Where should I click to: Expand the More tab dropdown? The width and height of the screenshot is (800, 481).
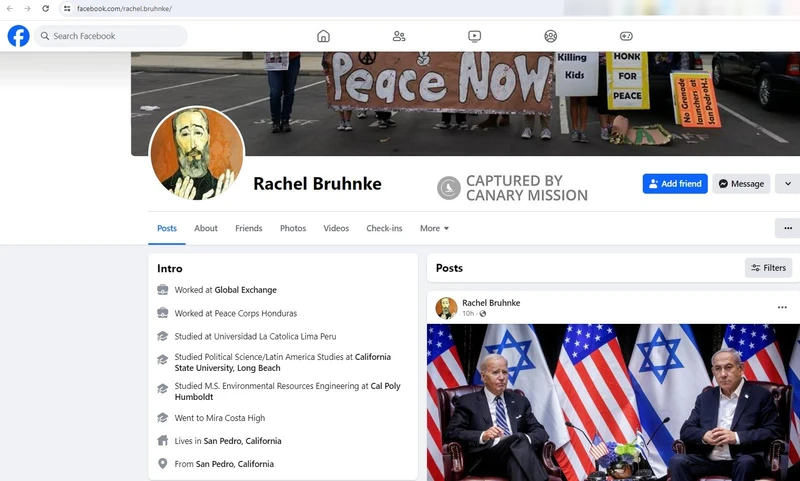click(x=434, y=228)
